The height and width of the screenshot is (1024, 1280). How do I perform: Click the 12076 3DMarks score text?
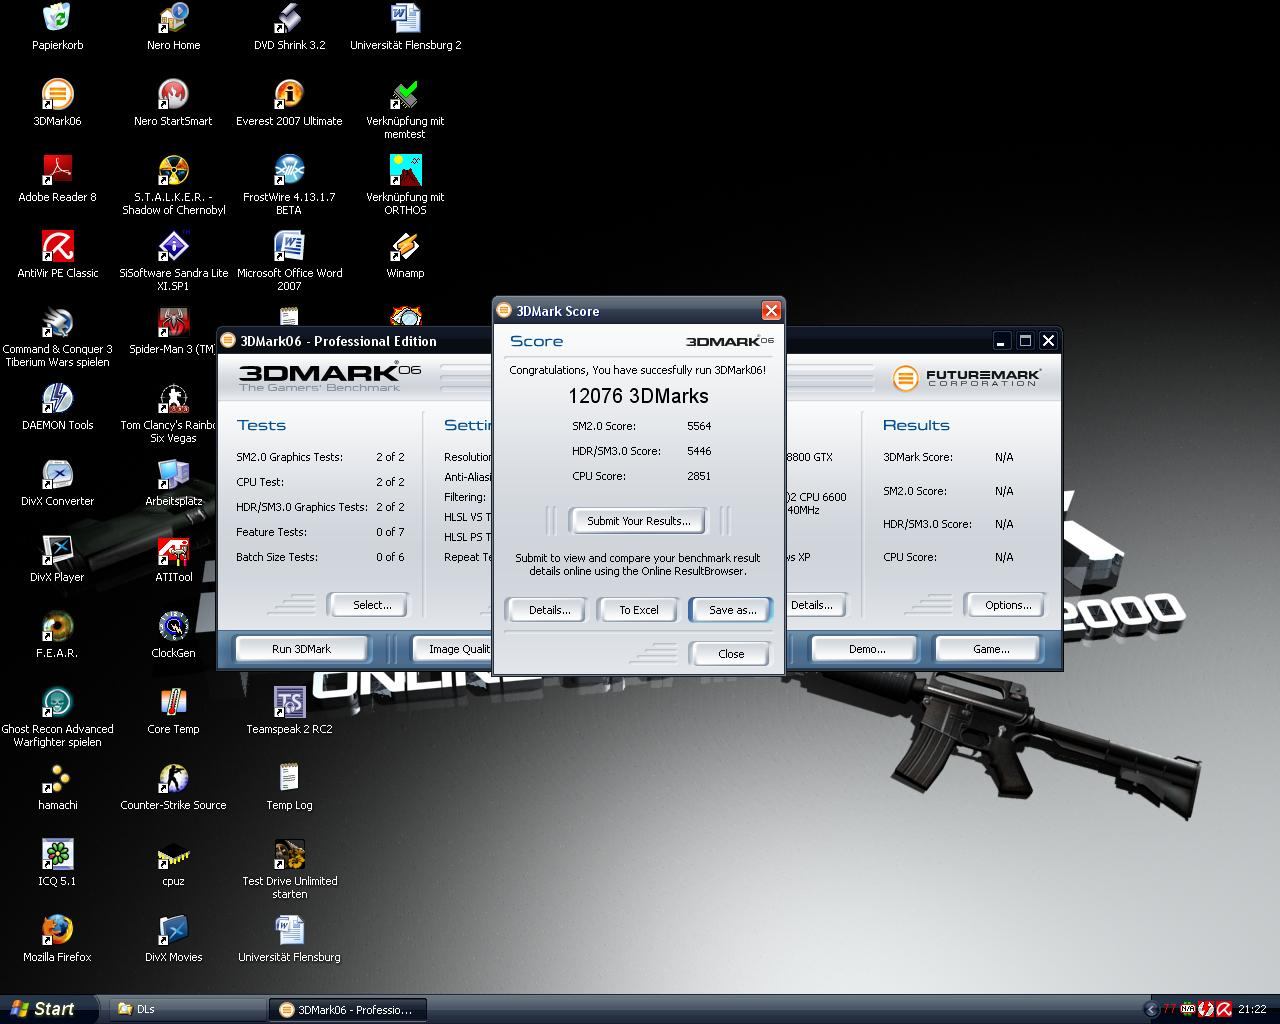638,396
